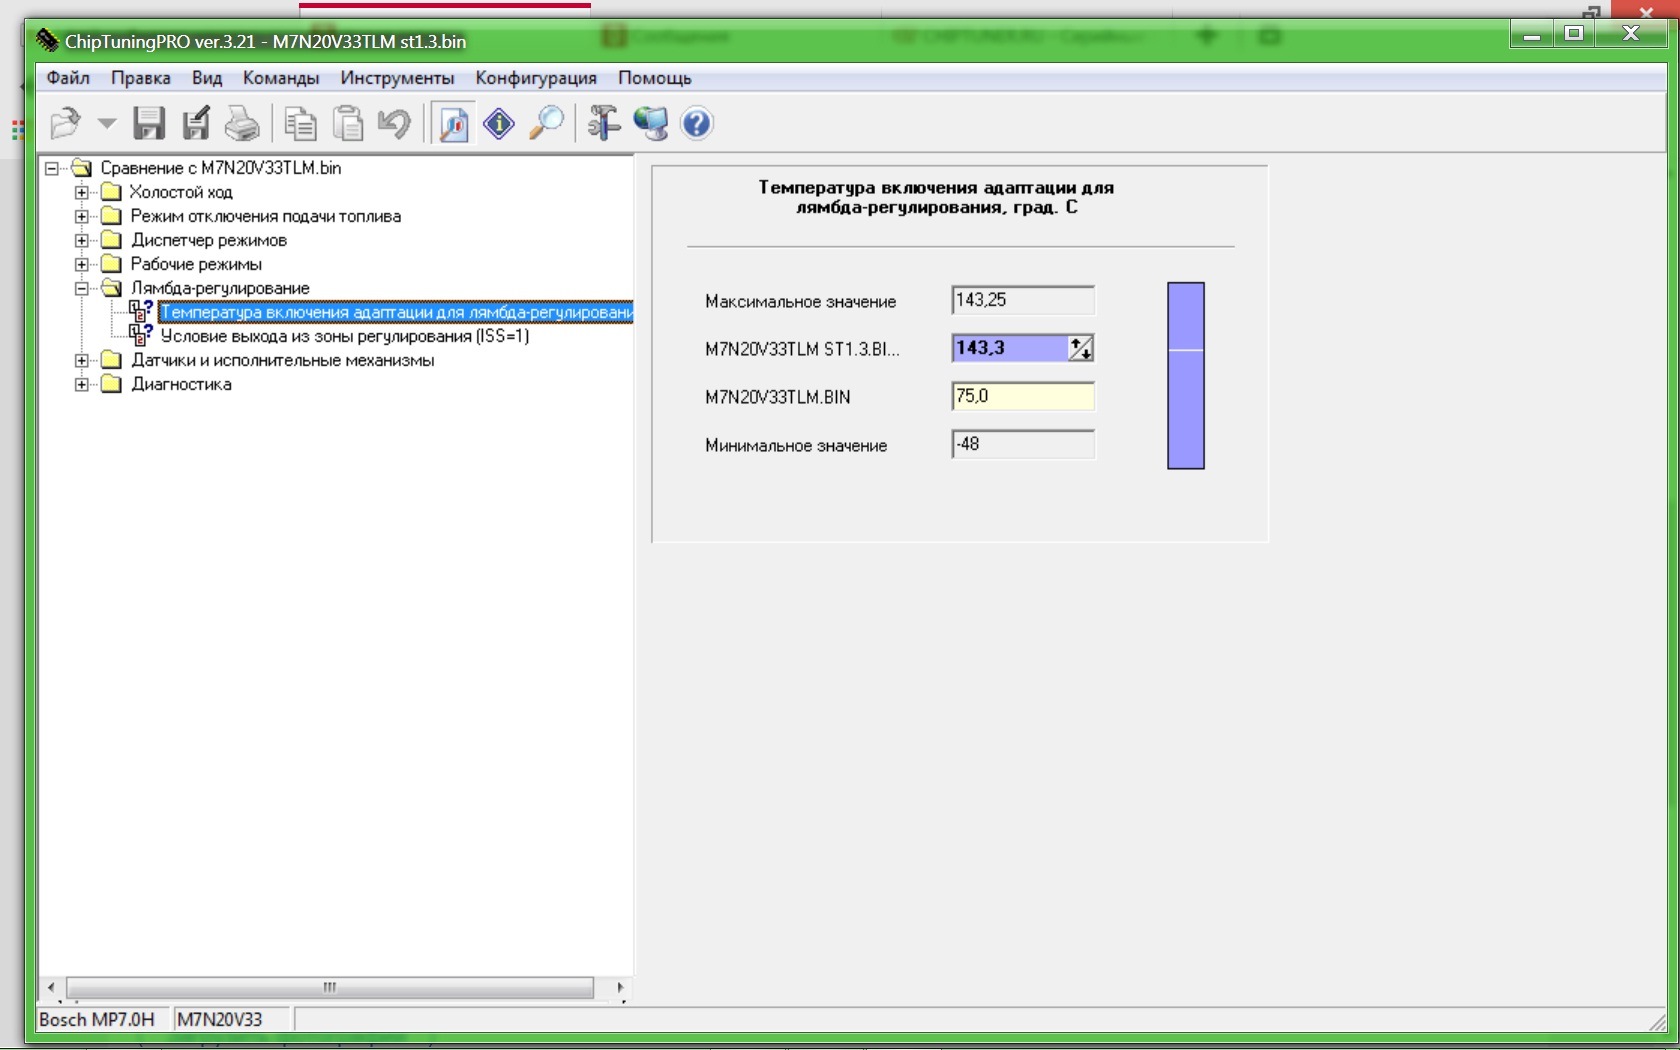Screen dimensions: 1680x1050
Task: Expand the Холостой ход folder
Action: [82, 192]
